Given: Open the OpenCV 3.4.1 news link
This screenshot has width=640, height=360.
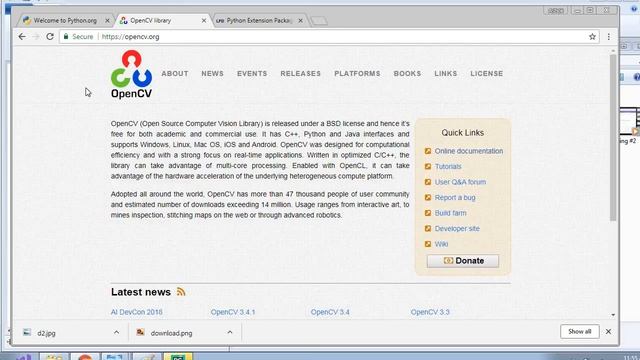Looking at the screenshot, I should [233, 312].
